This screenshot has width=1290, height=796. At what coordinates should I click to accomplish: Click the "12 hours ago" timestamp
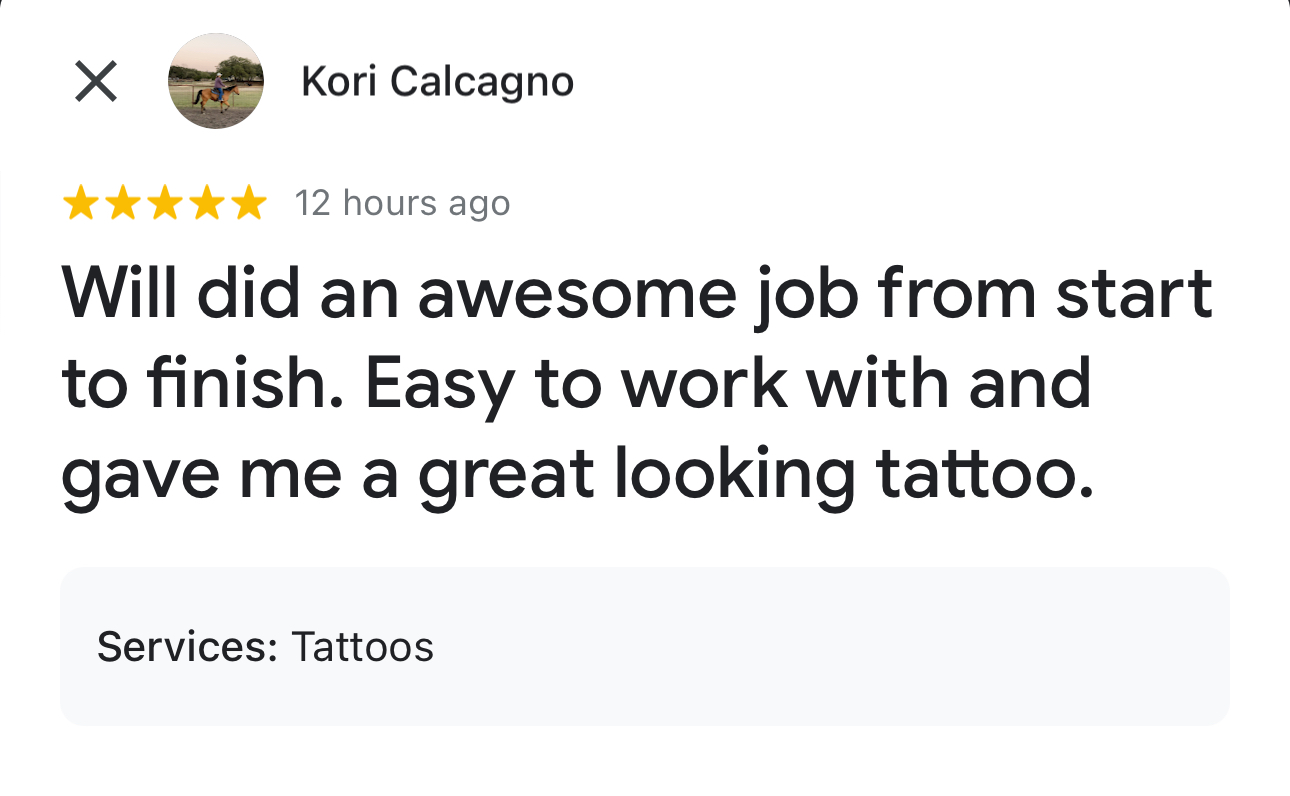(x=402, y=204)
